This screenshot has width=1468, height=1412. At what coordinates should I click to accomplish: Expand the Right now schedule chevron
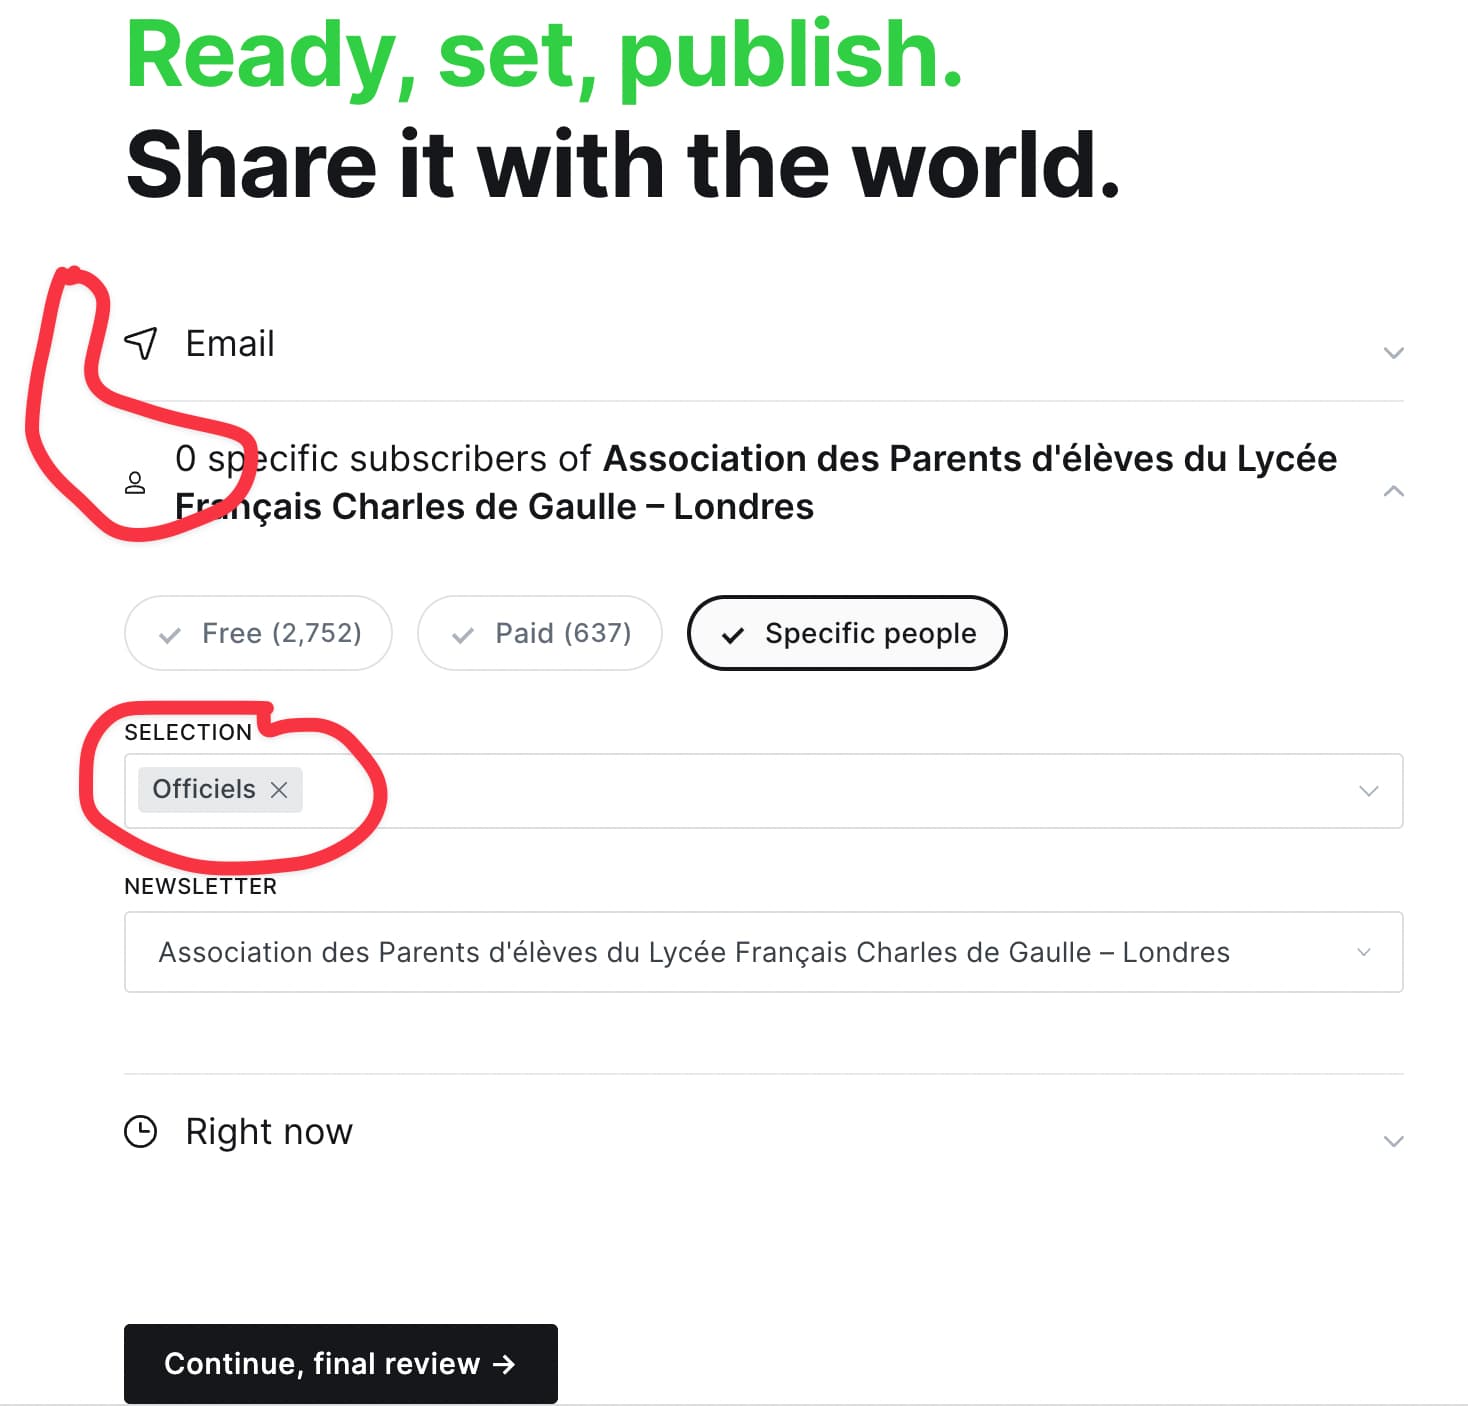click(x=1393, y=1141)
